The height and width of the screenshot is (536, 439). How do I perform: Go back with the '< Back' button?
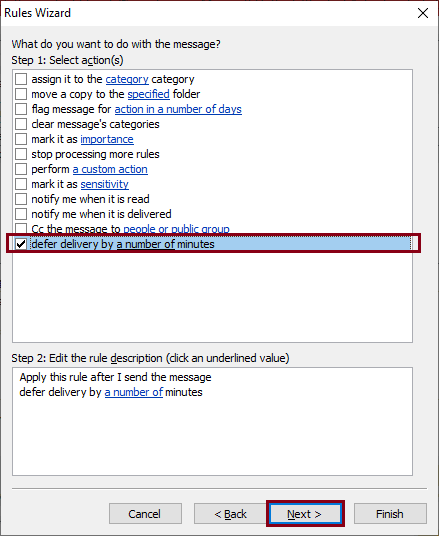coord(230,513)
